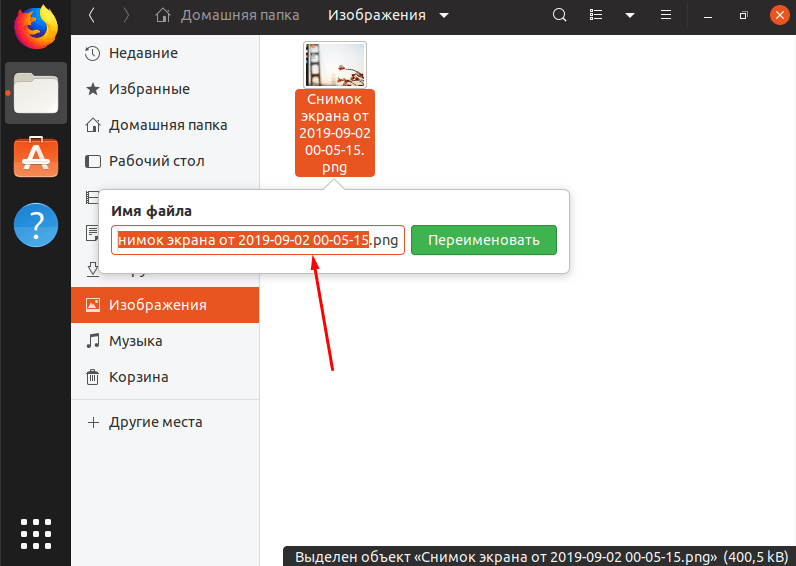The width and height of the screenshot is (796, 566).
Task: Open the hamburger menu
Action: [666, 15]
